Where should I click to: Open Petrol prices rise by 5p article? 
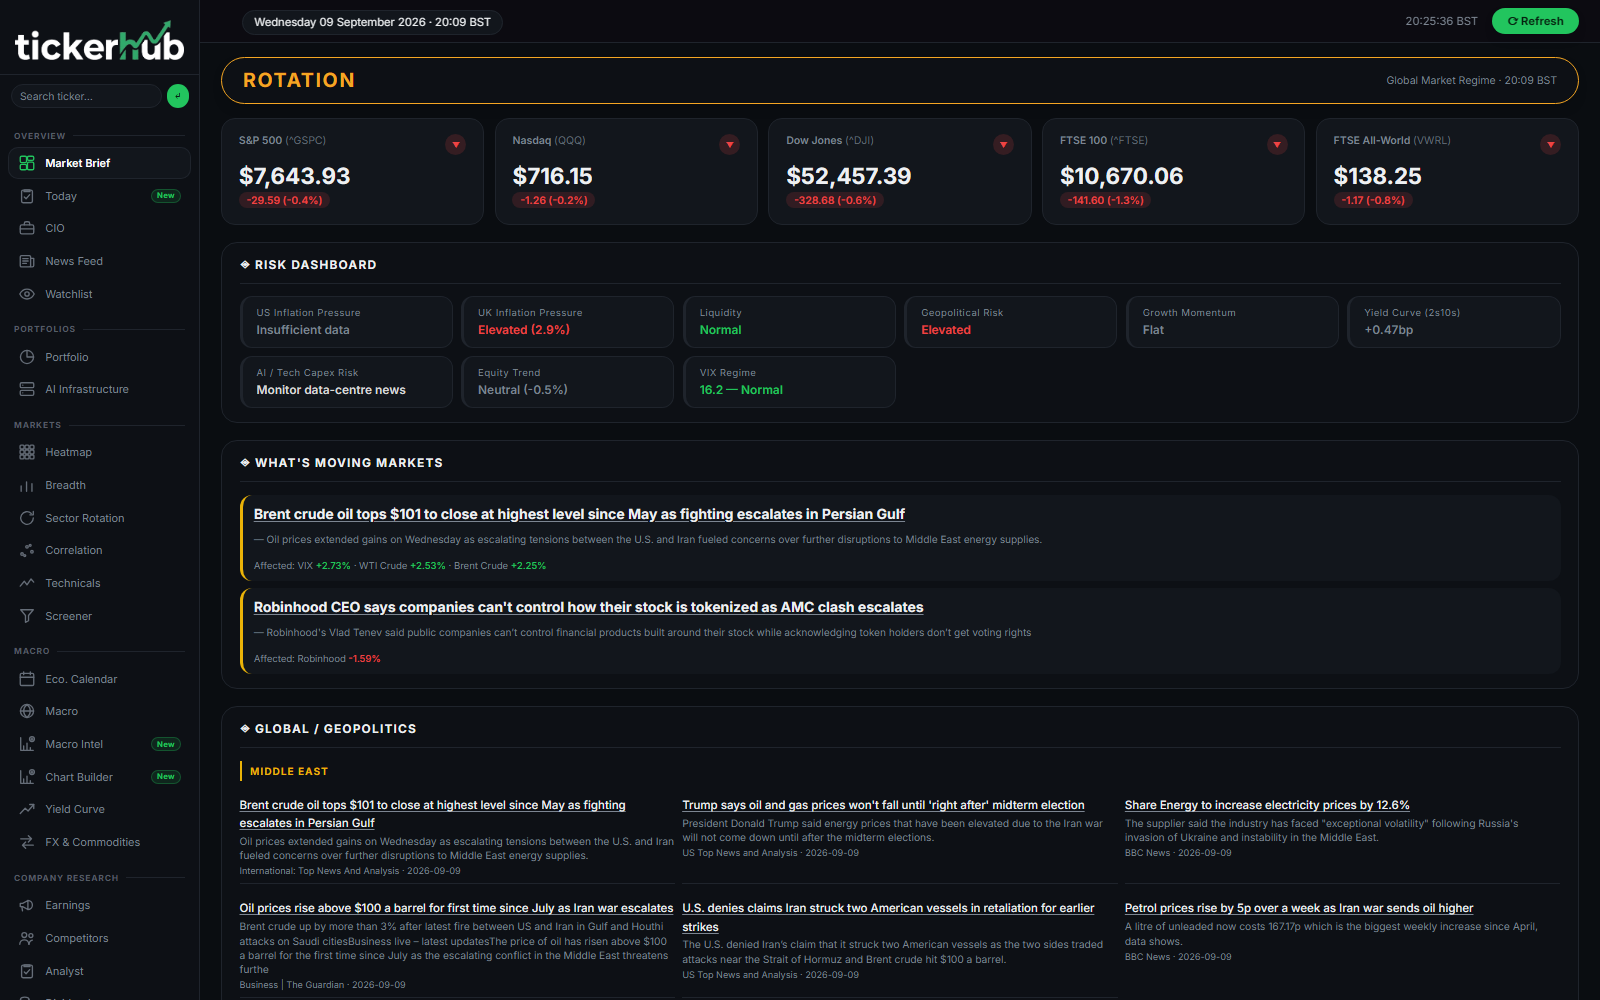pos(1299,908)
